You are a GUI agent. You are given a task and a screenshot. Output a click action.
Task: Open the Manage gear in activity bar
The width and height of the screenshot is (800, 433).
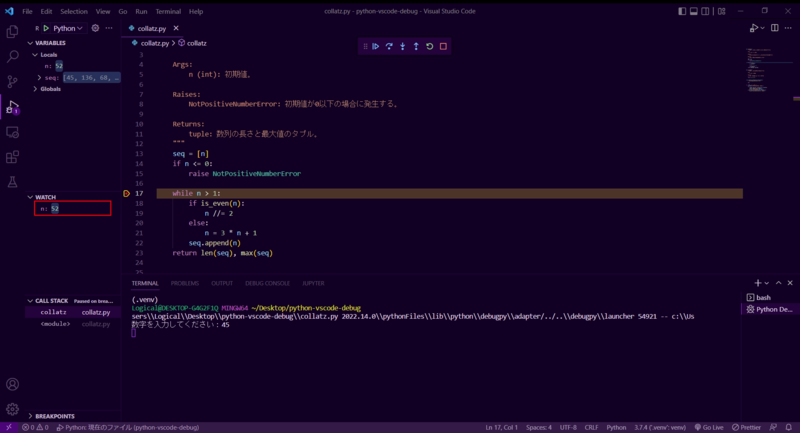(x=12, y=409)
